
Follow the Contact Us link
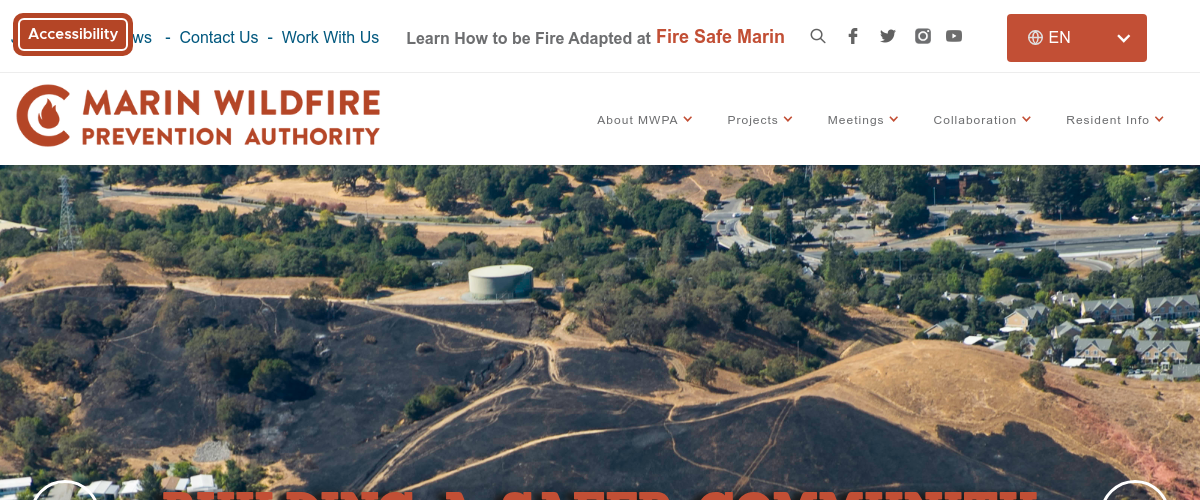(219, 37)
